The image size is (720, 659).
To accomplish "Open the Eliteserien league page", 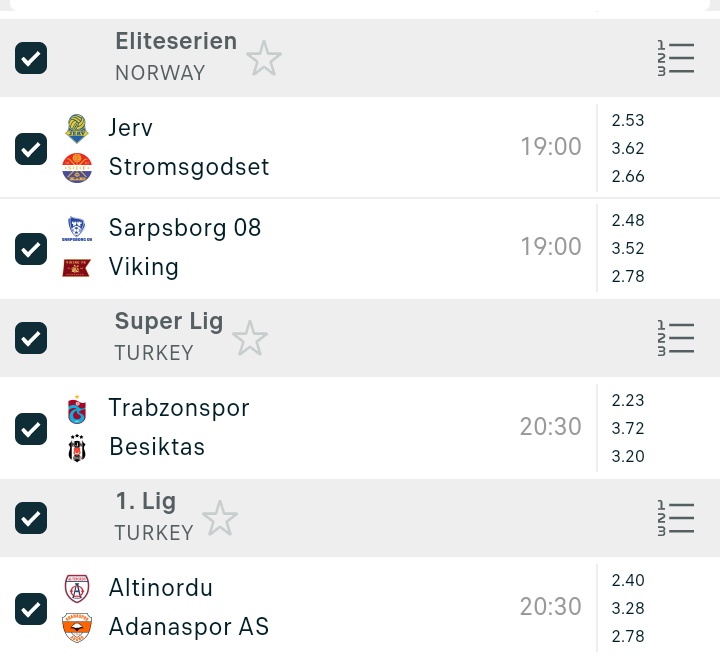I will [x=176, y=42].
